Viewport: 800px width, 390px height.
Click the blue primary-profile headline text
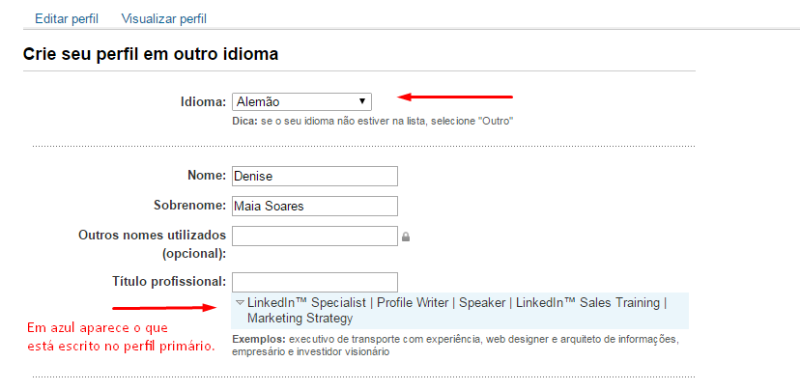457,310
